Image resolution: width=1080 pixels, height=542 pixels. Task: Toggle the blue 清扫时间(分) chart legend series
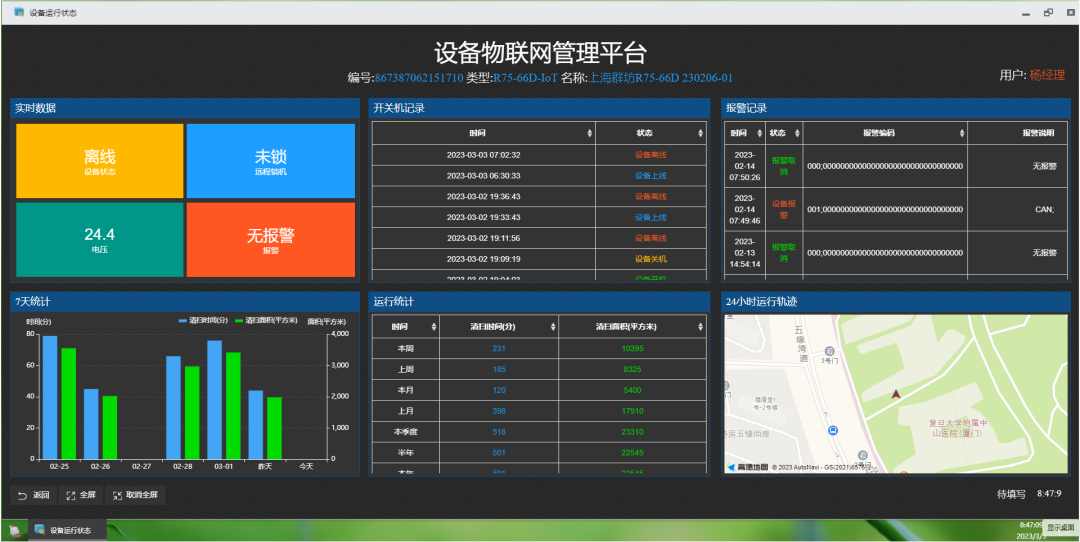click(205, 321)
